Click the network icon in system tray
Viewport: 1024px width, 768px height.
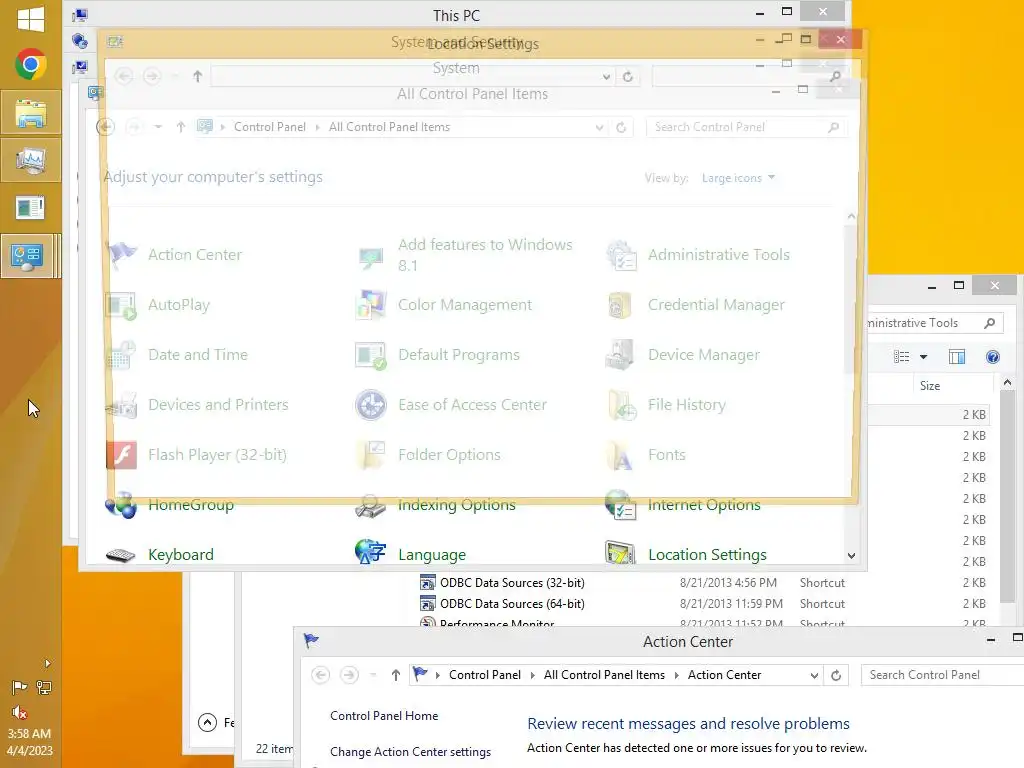click(44, 687)
